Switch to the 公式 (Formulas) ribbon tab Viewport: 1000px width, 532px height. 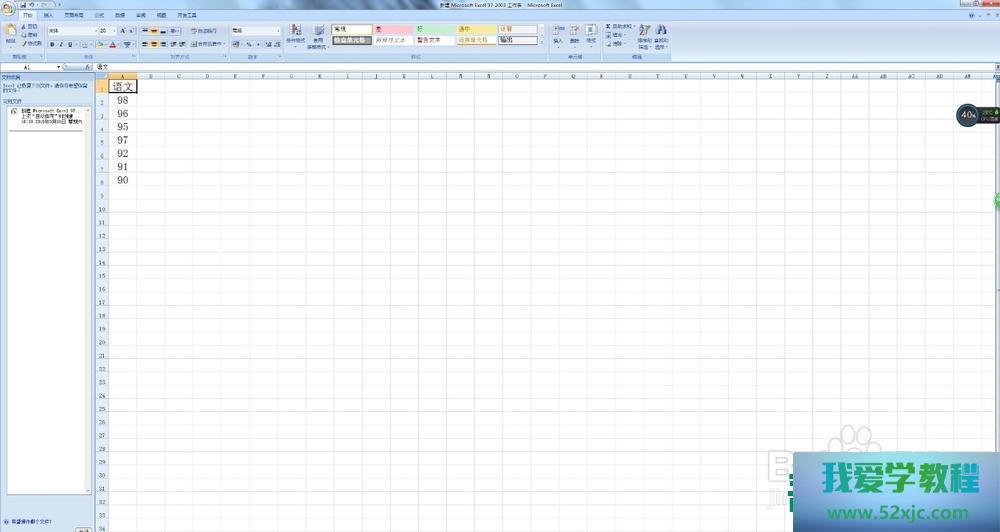98,17
